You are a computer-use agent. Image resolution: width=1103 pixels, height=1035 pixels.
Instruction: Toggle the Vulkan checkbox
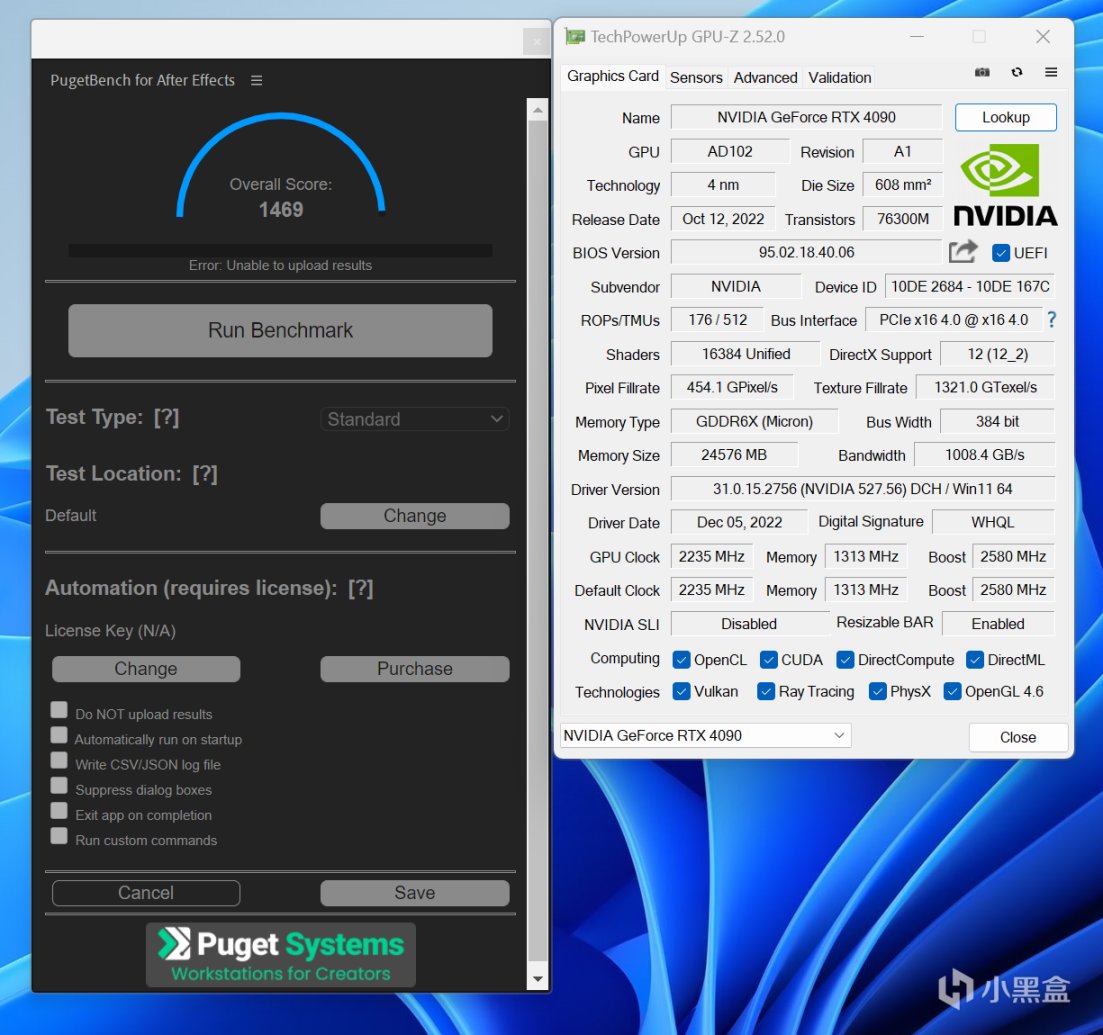click(681, 692)
